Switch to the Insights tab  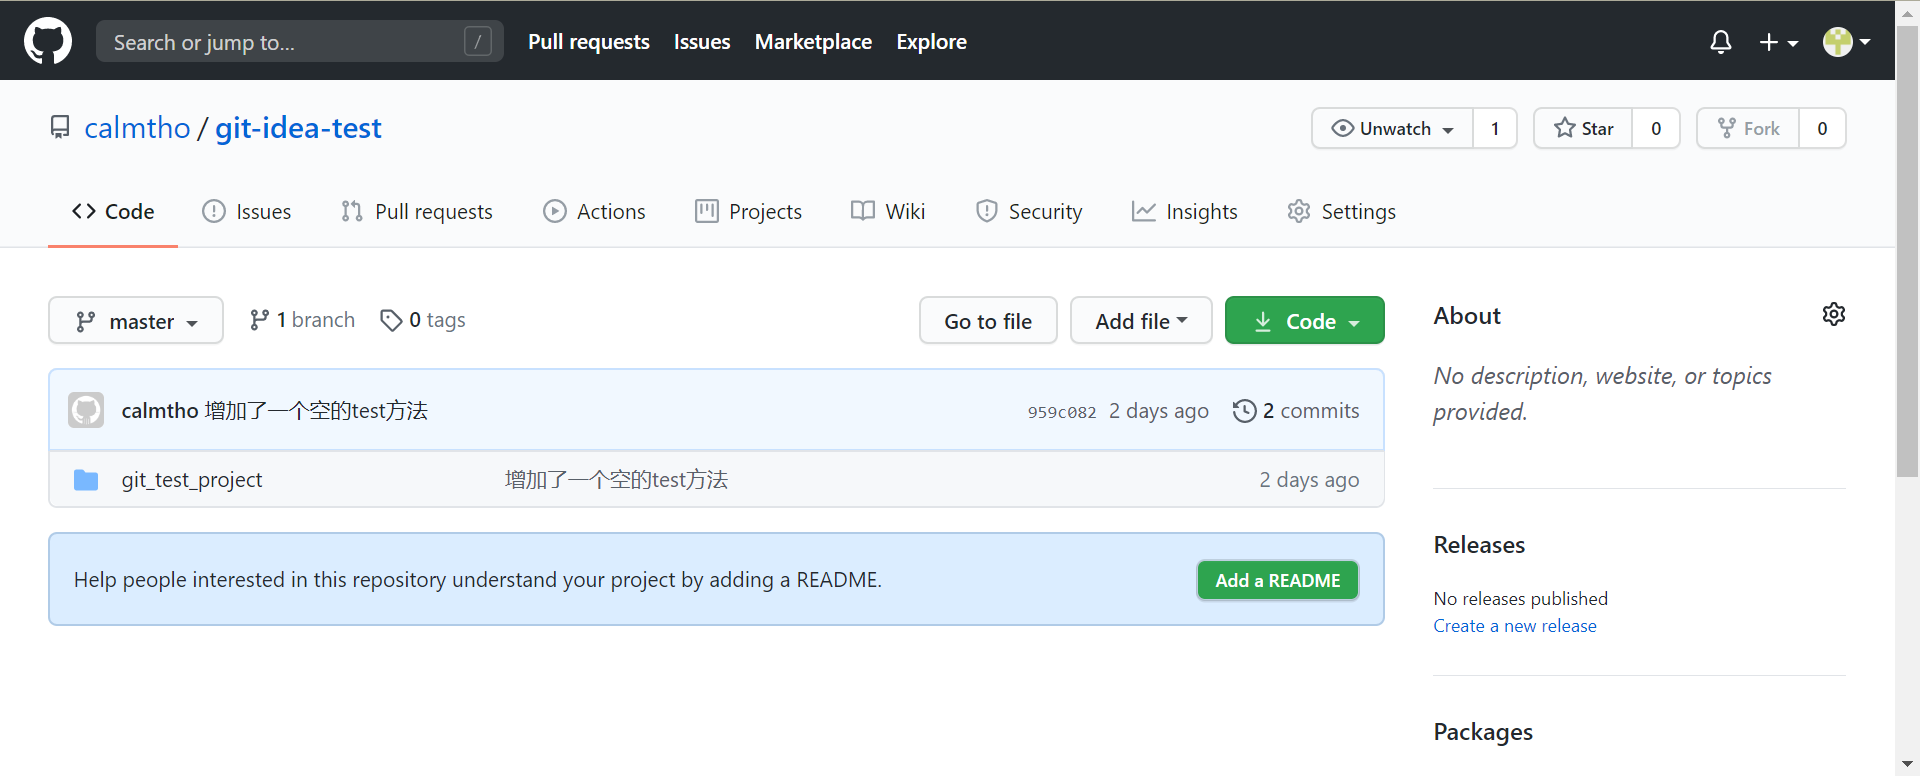[x=1185, y=211]
